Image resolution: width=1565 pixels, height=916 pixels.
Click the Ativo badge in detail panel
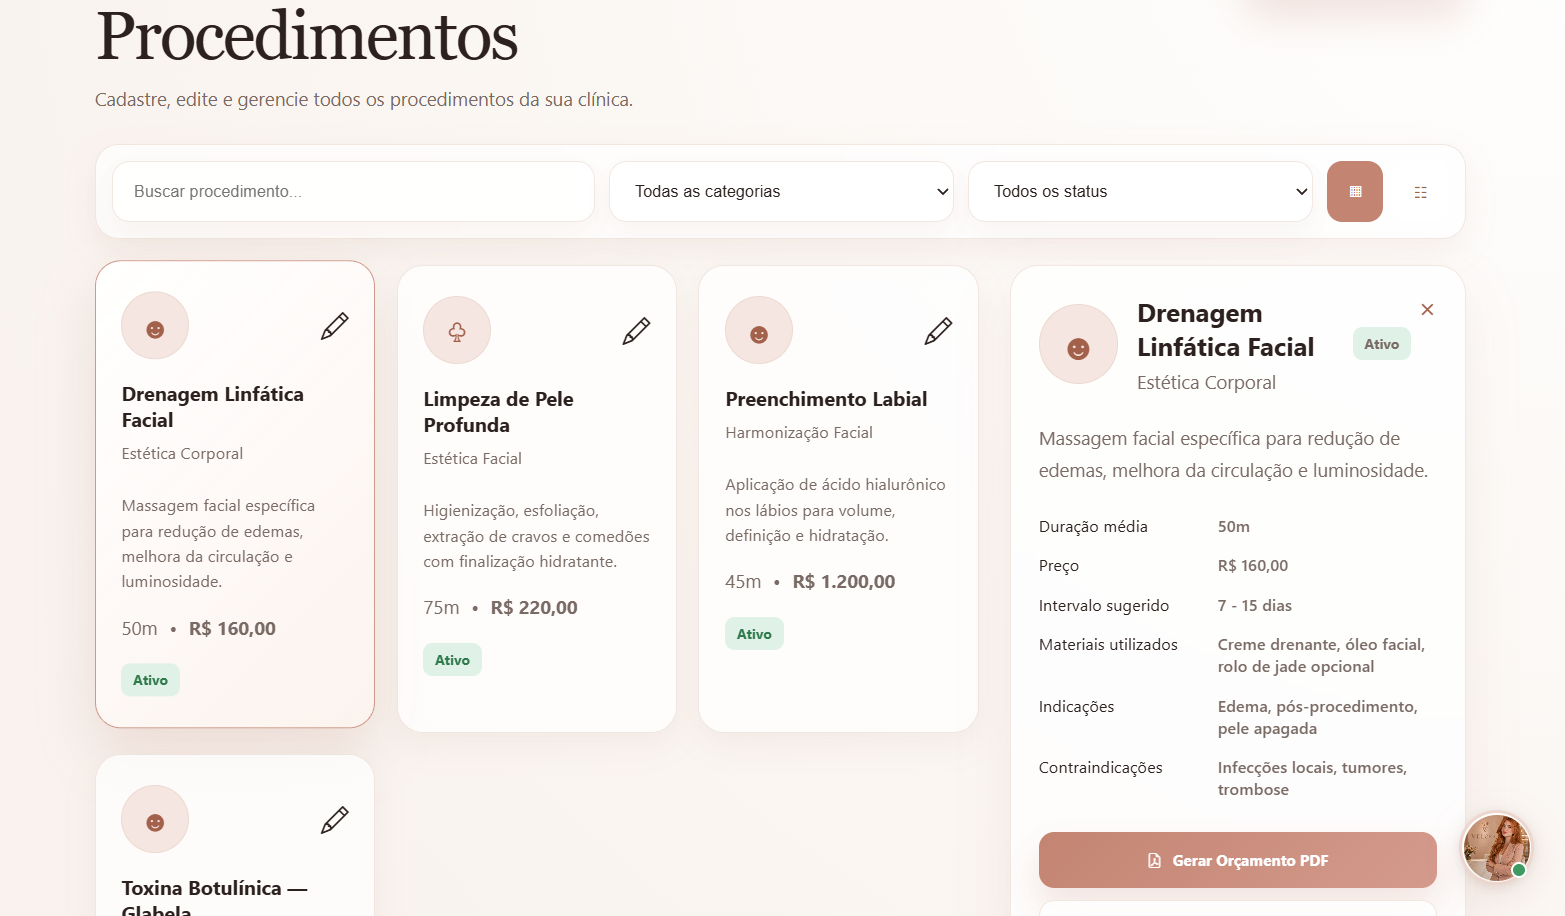[x=1381, y=344]
